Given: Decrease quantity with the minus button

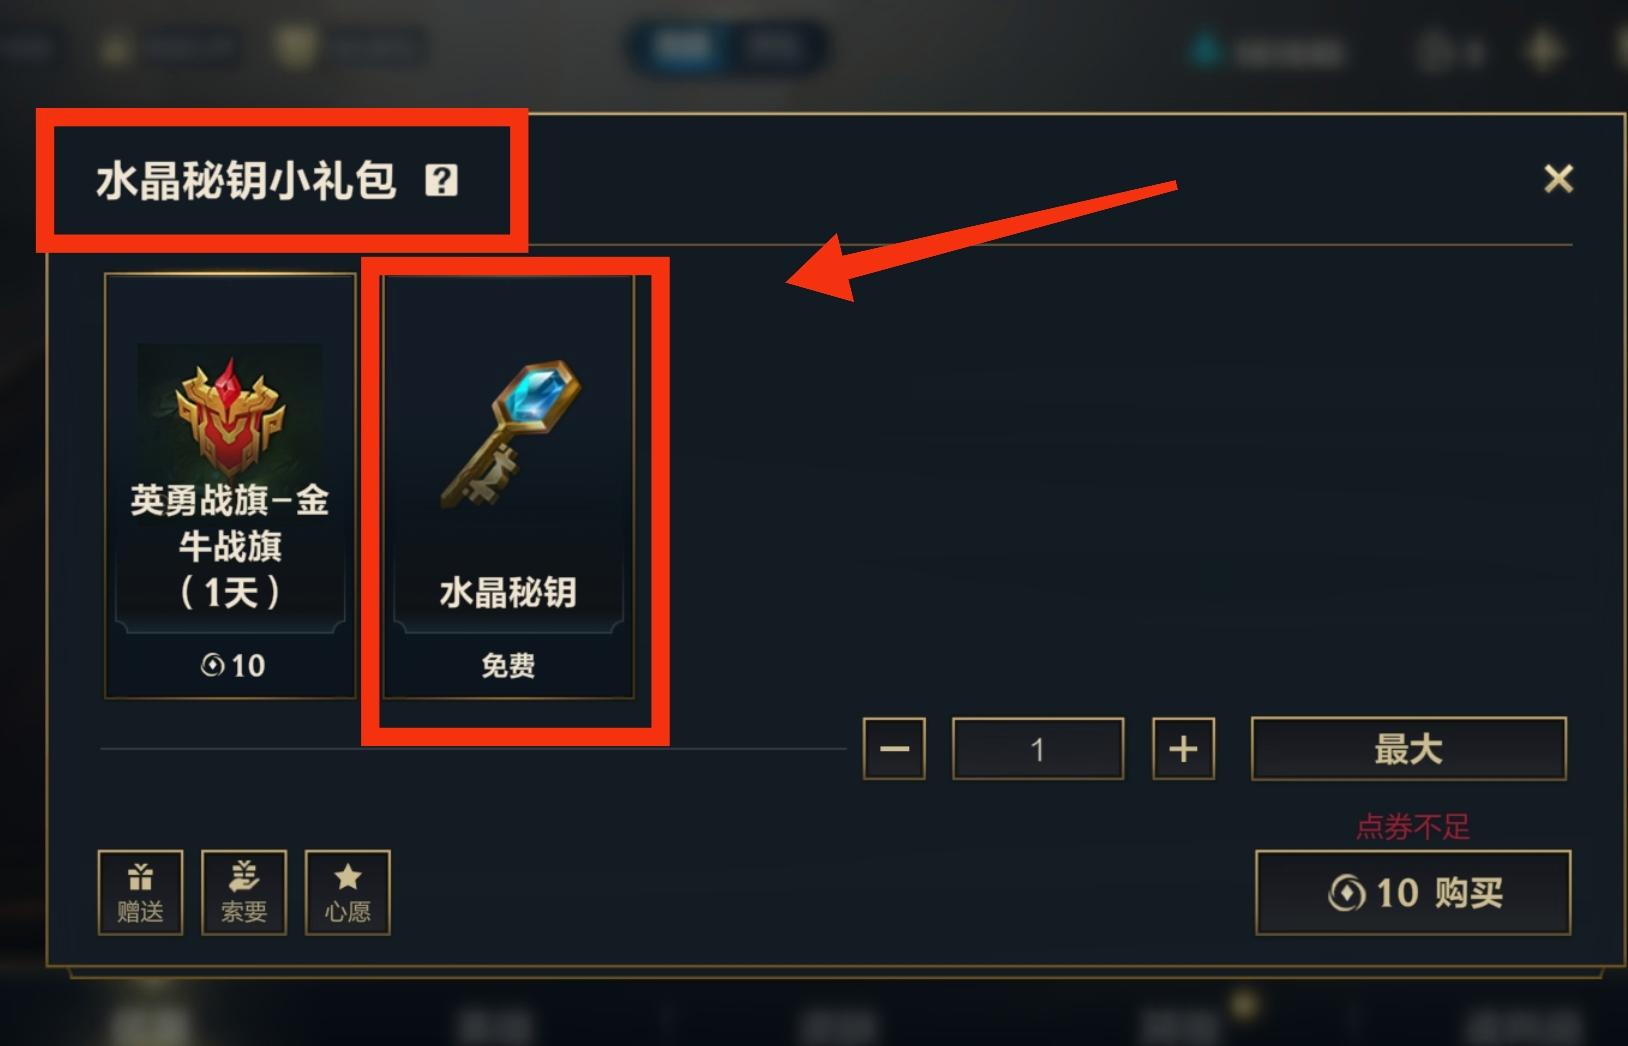Looking at the screenshot, I should 894,748.
